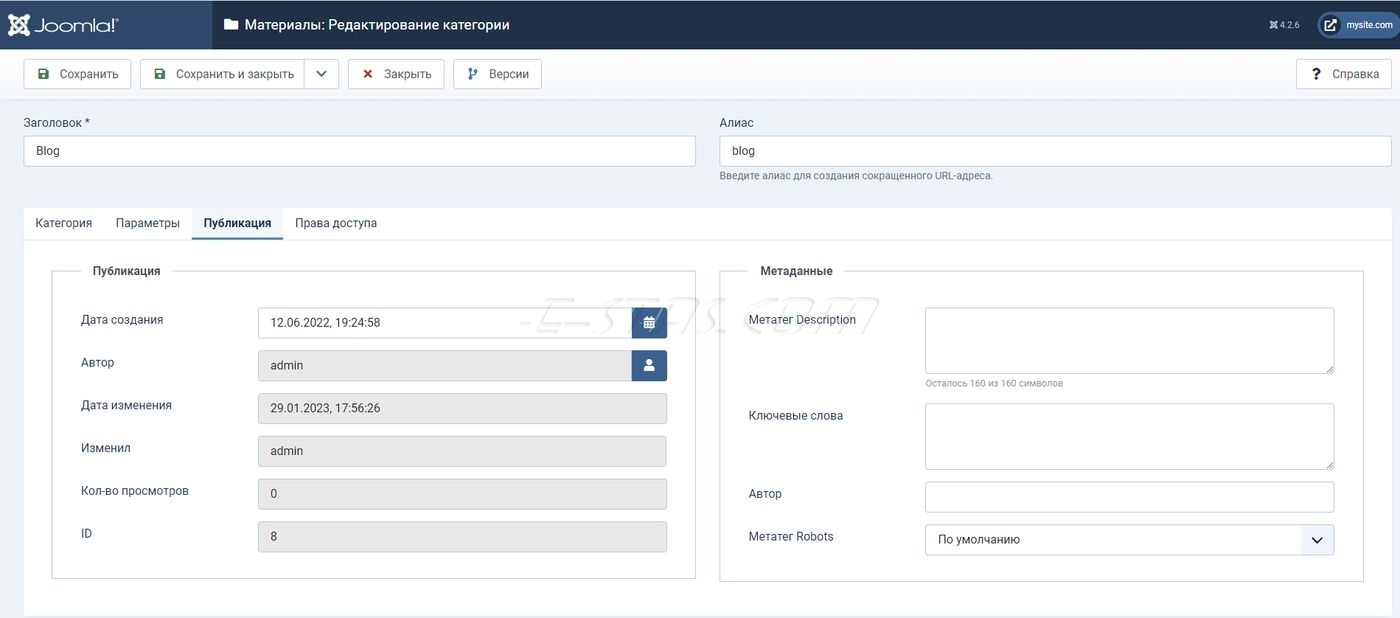Open the Метатег Robots dropdown
This screenshot has height=618, width=1400.
(x=1129, y=540)
